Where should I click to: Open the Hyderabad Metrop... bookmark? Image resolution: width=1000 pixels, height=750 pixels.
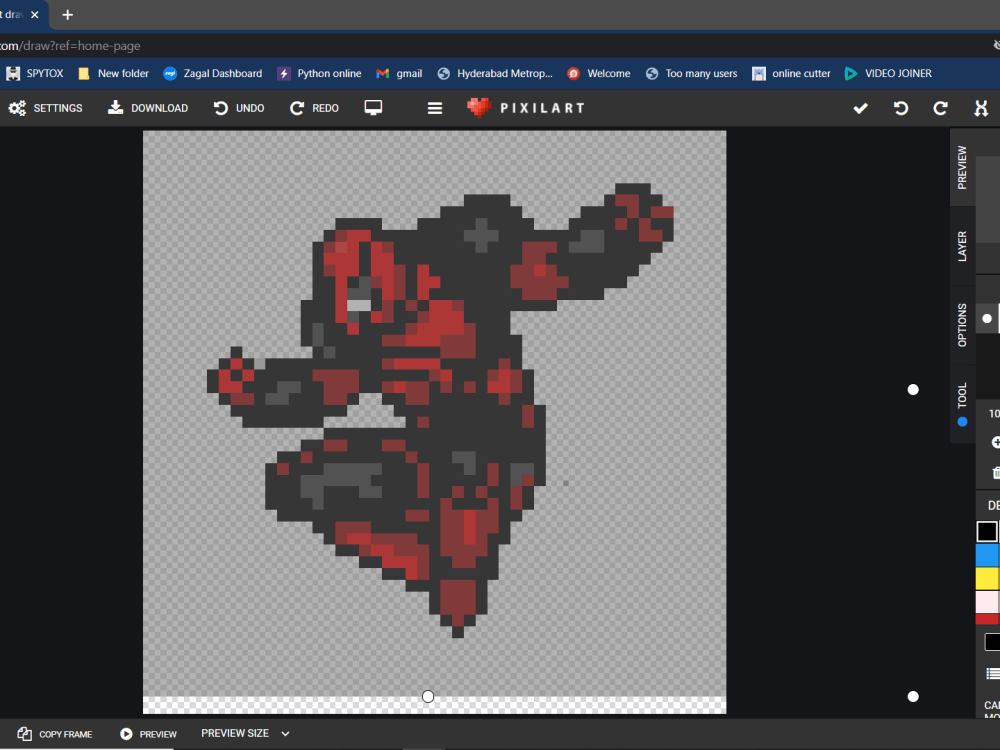click(495, 73)
